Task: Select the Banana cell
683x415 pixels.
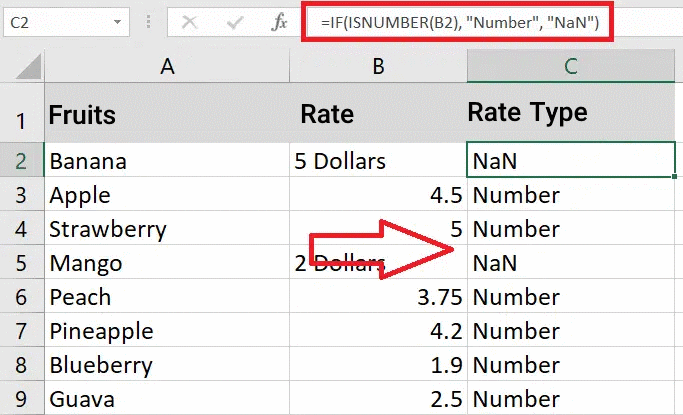Action: [166, 161]
